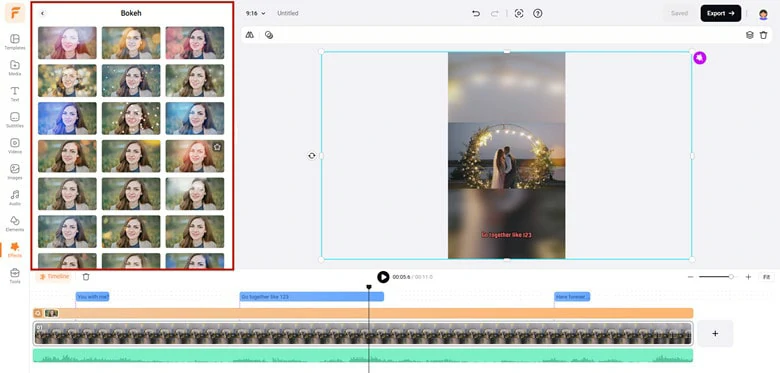This screenshot has height=373, width=780.
Task: Open the Videos sidebar panel
Action: tap(15, 146)
